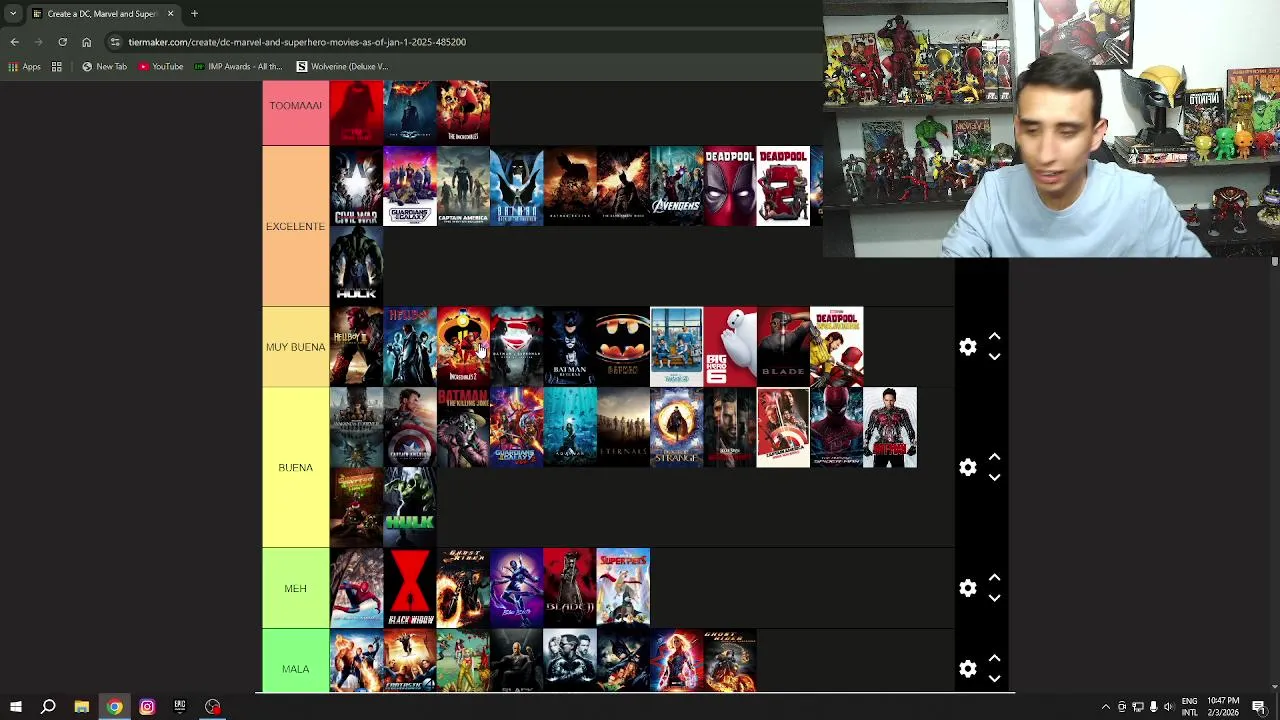The height and width of the screenshot is (720, 1280).
Task: Open notification center in taskbar
Action: (1259, 707)
